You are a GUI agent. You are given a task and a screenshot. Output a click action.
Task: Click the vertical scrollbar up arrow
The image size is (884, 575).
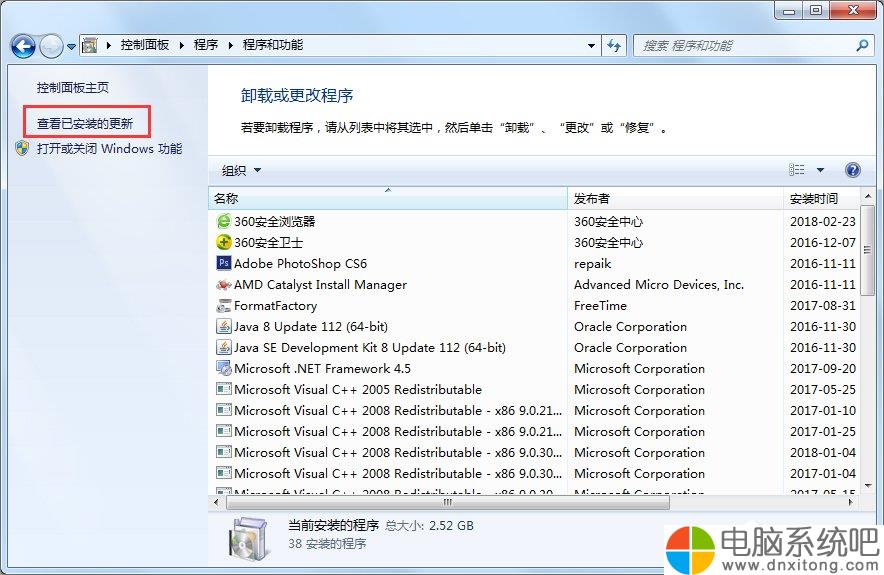(x=868, y=196)
